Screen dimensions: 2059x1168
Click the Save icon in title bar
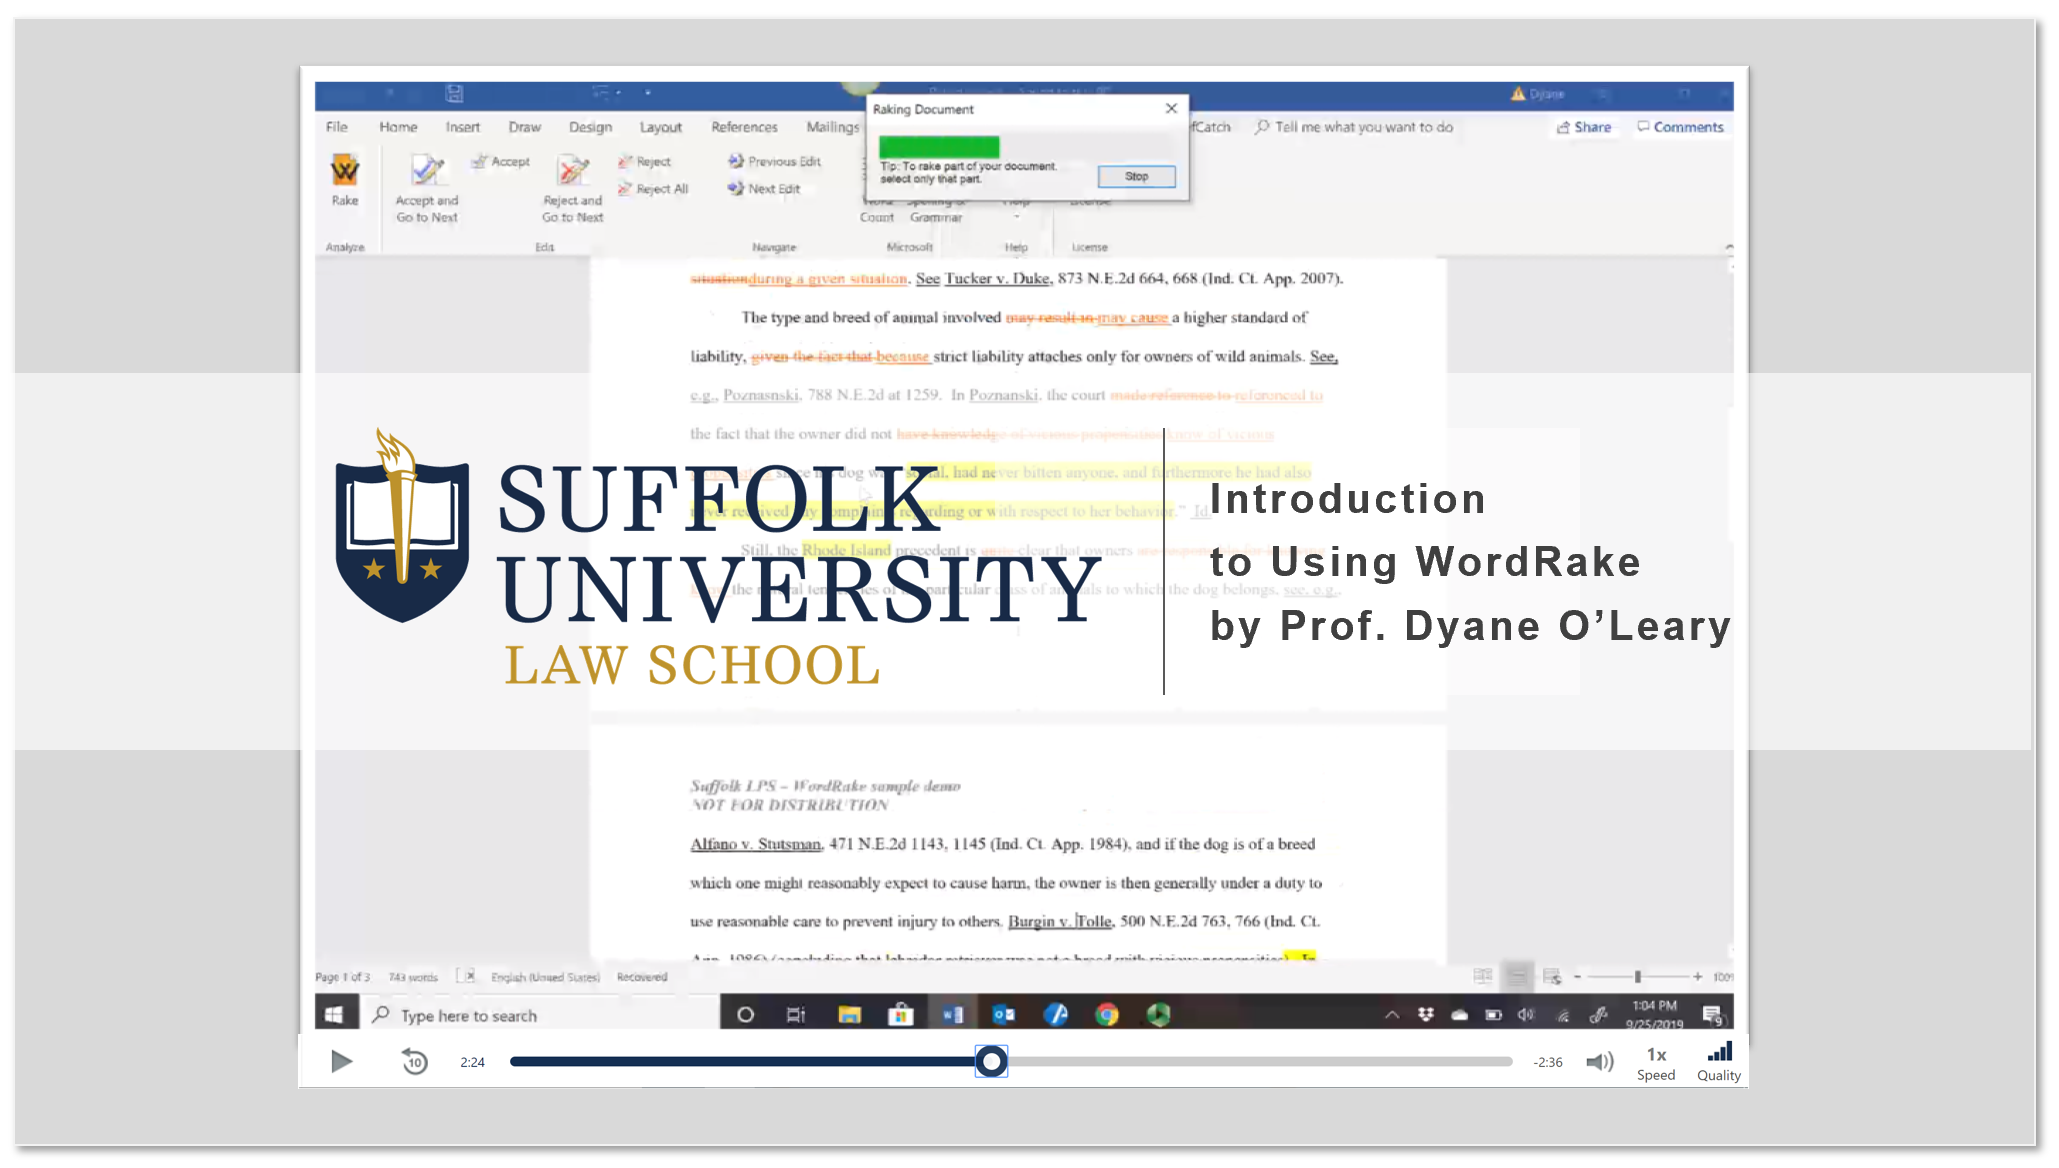[454, 93]
